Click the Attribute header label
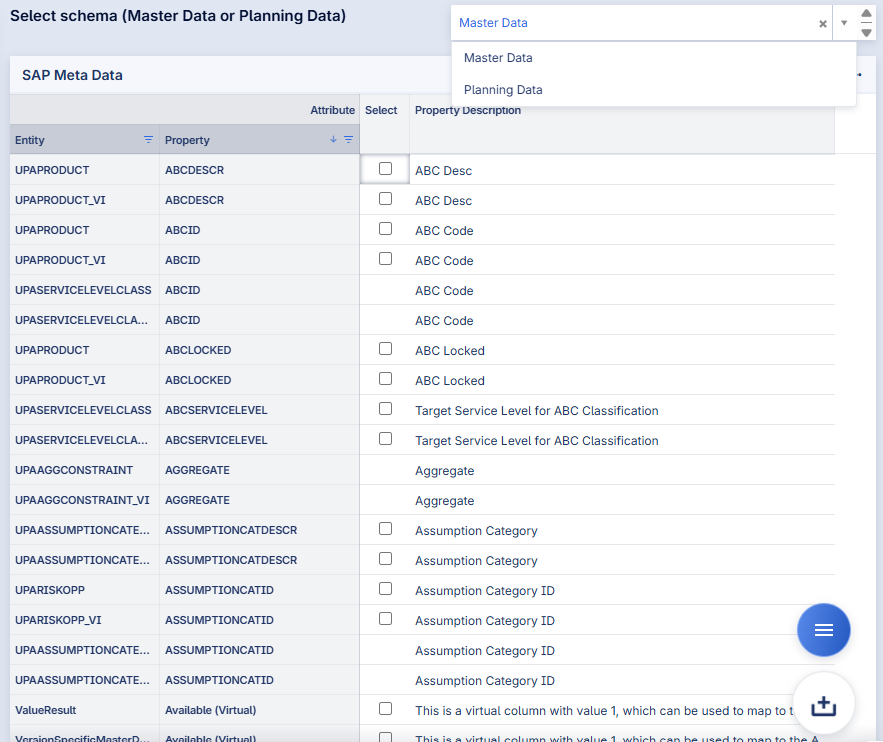The width and height of the screenshot is (883, 742). [x=332, y=110]
